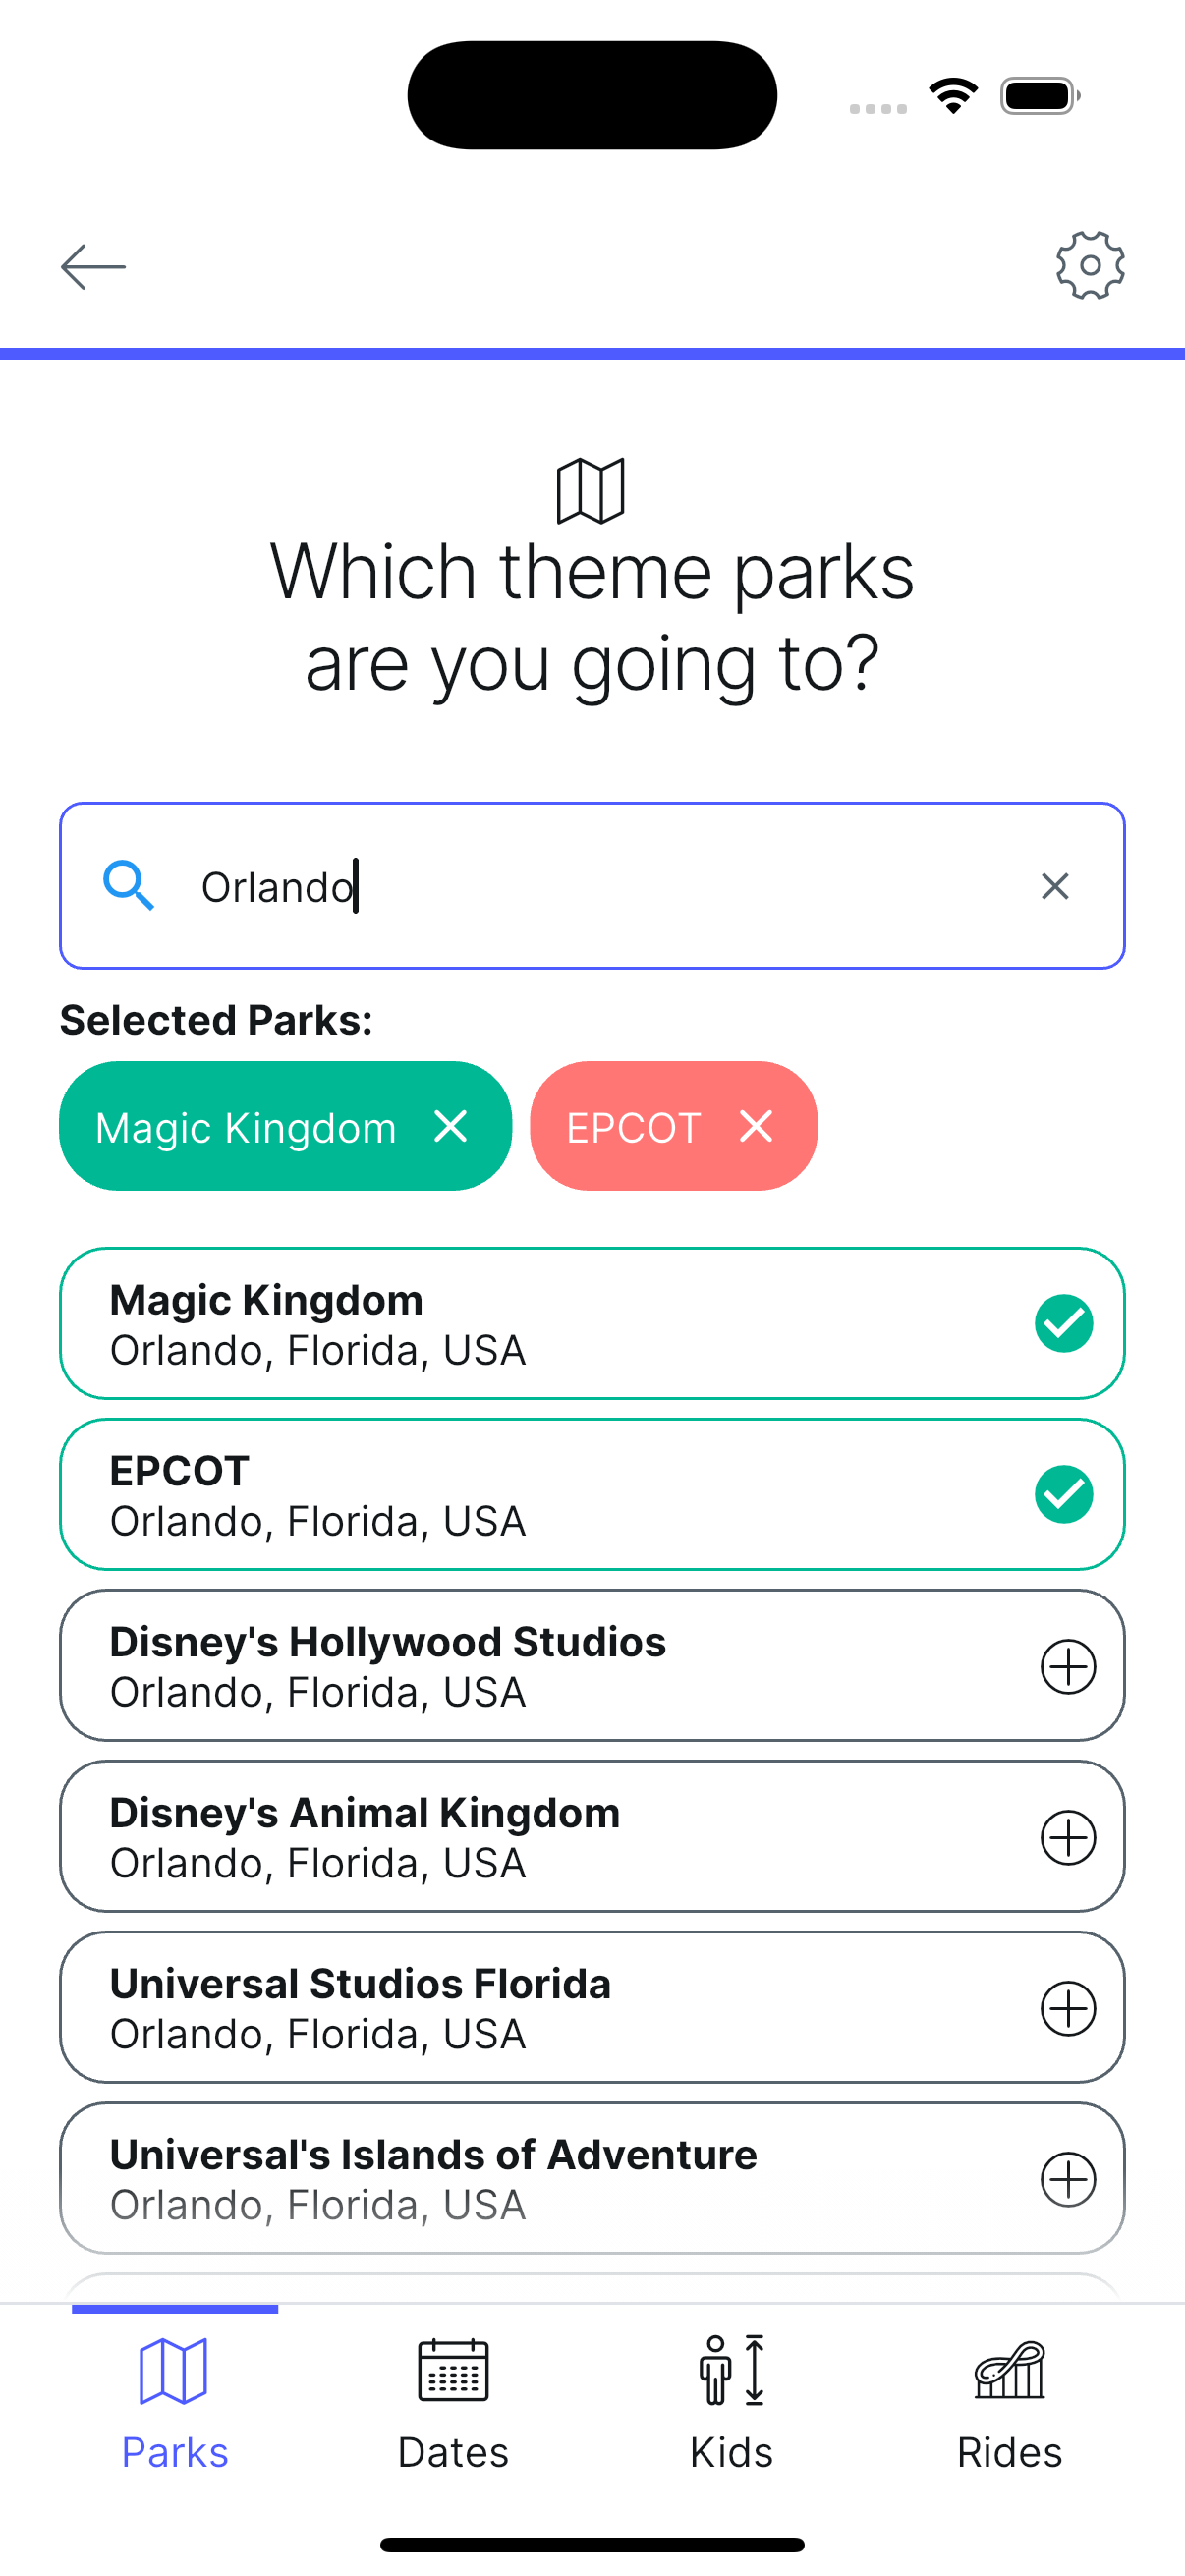This screenshot has width=1185, height=2576.
Task: Switch to the Dates tab
Action: pos(453,2404)
